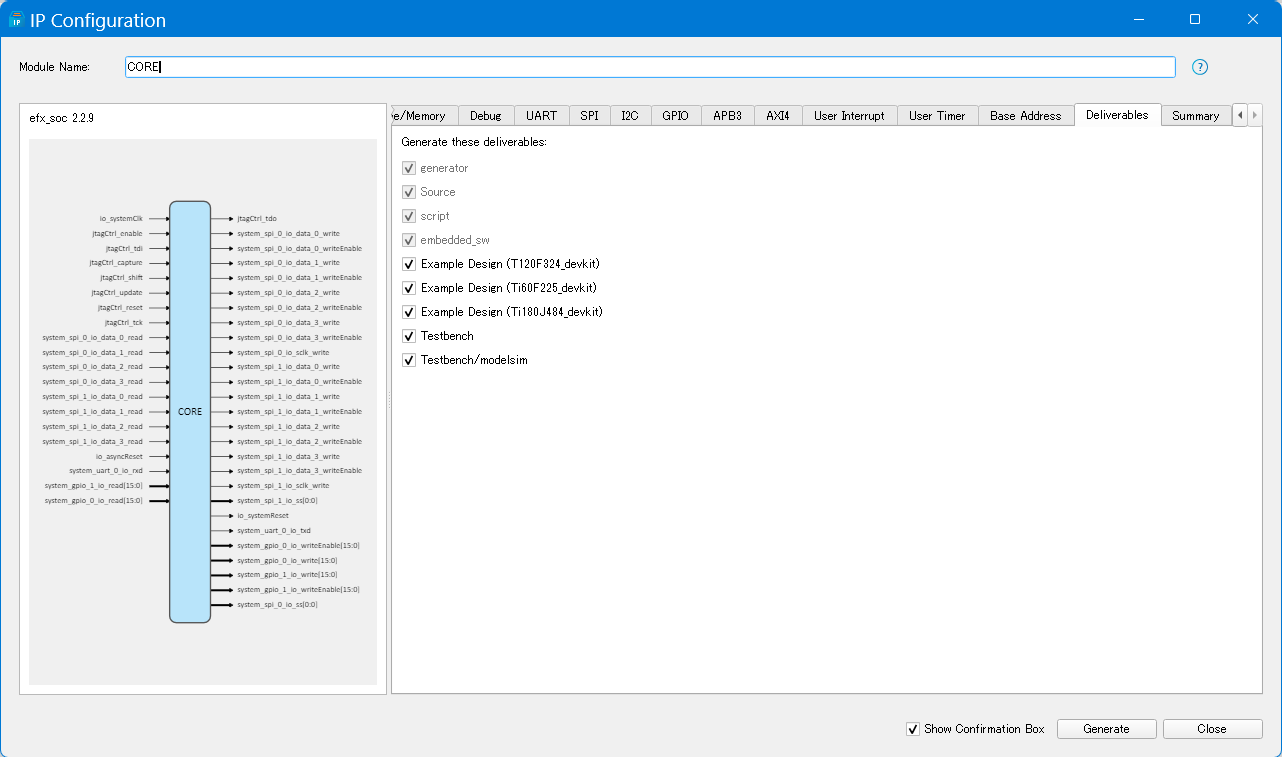Image resolution: width=1282 pixels, height=757 pixels.
Task: Uncheck Example Design Ti60F225_devkit checkbox
Action: pos(409,288)
